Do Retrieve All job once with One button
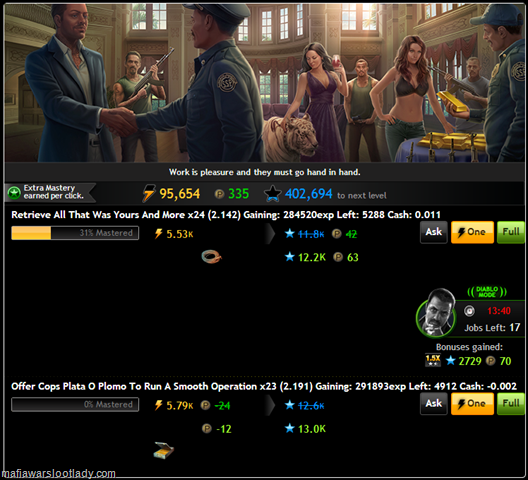 [472, 232]
